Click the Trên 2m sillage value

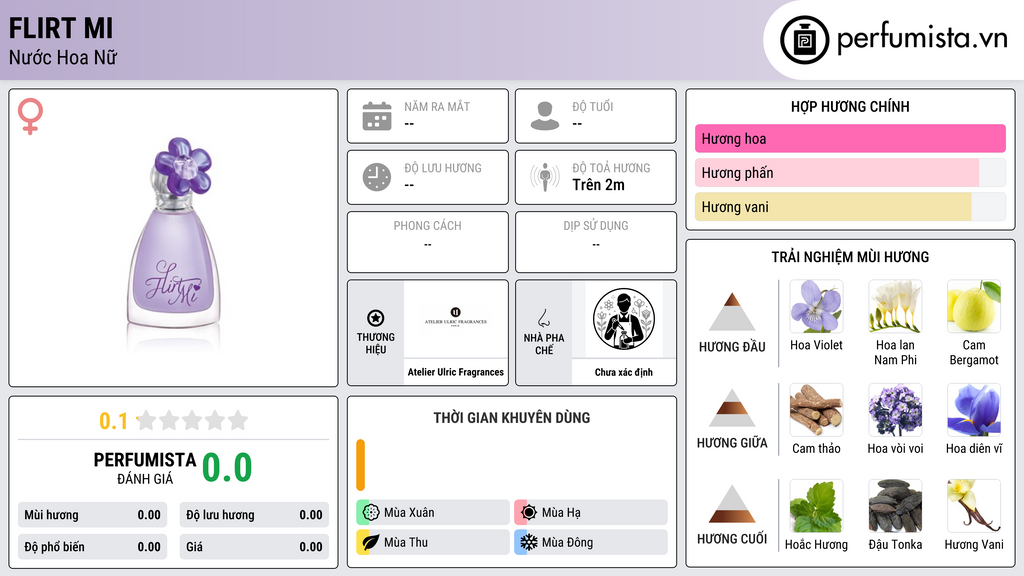(x=598, y=185)
